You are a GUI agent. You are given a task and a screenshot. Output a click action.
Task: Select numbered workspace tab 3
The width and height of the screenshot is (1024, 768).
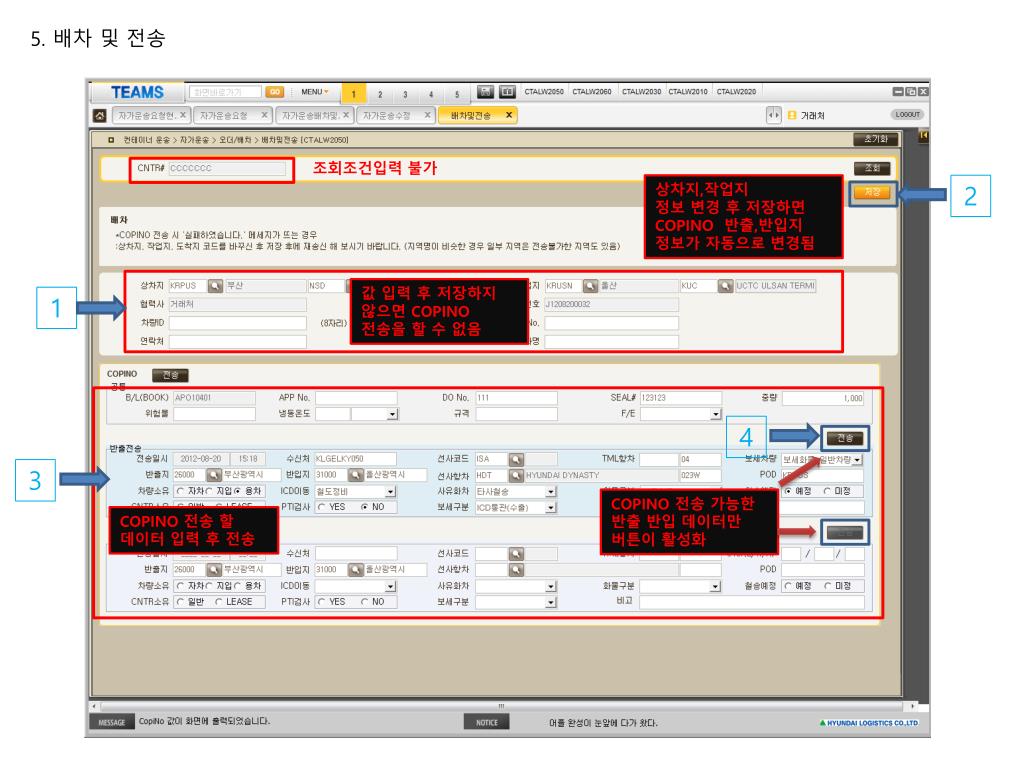click(x=405, y=95)
